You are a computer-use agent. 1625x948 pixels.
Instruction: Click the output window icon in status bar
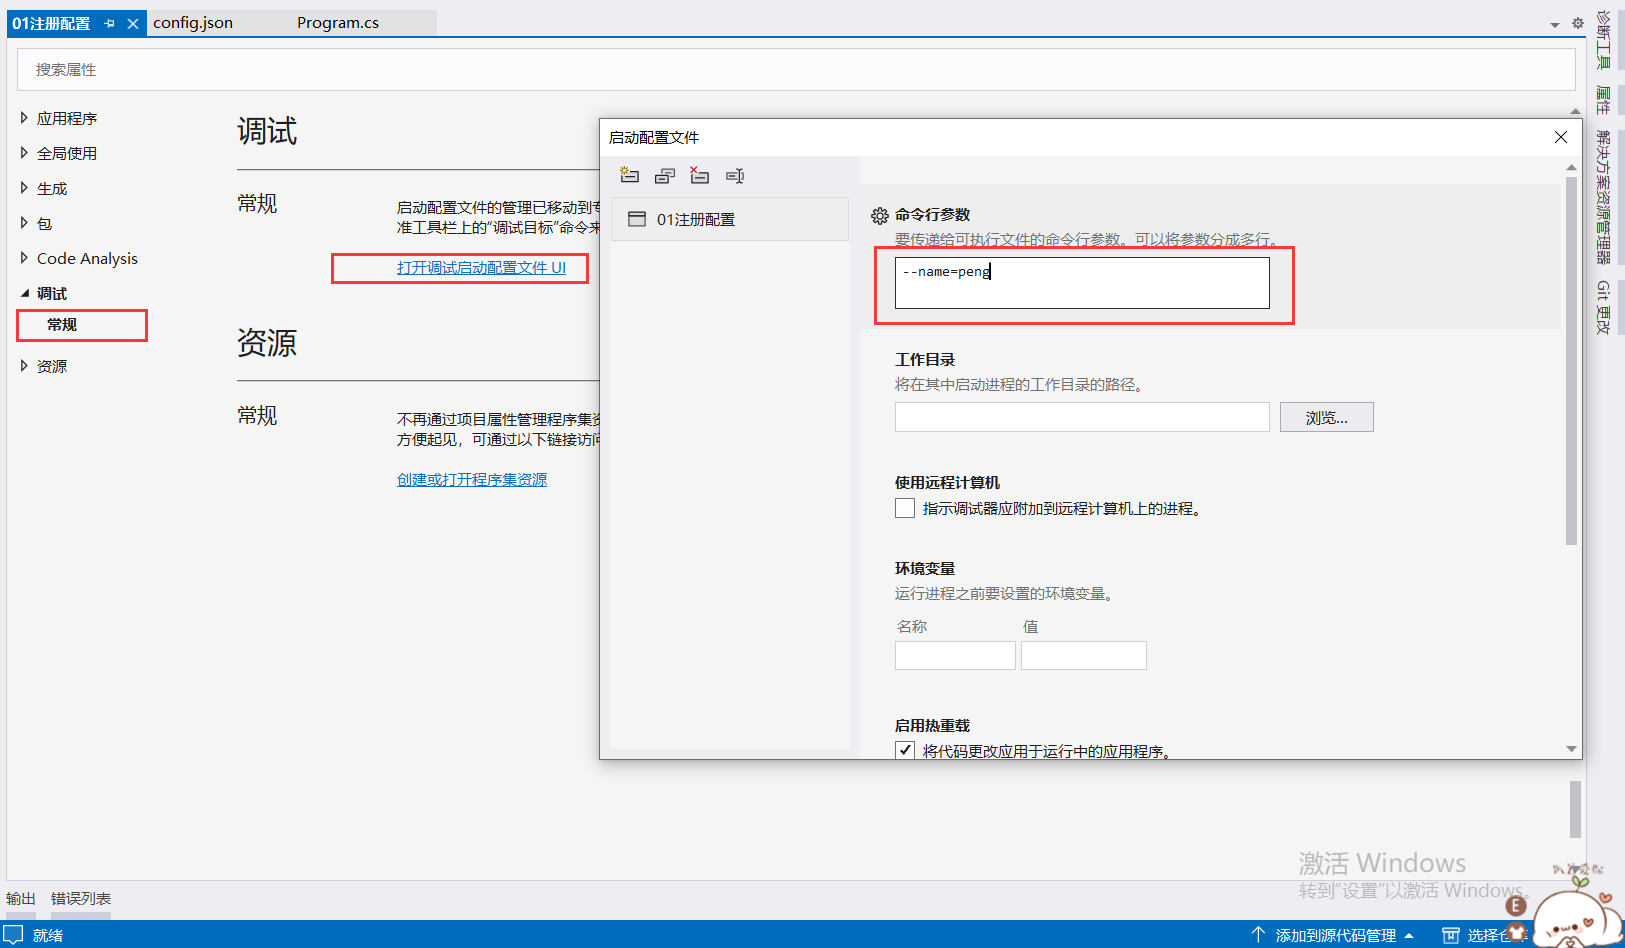(x=13, y=935)
